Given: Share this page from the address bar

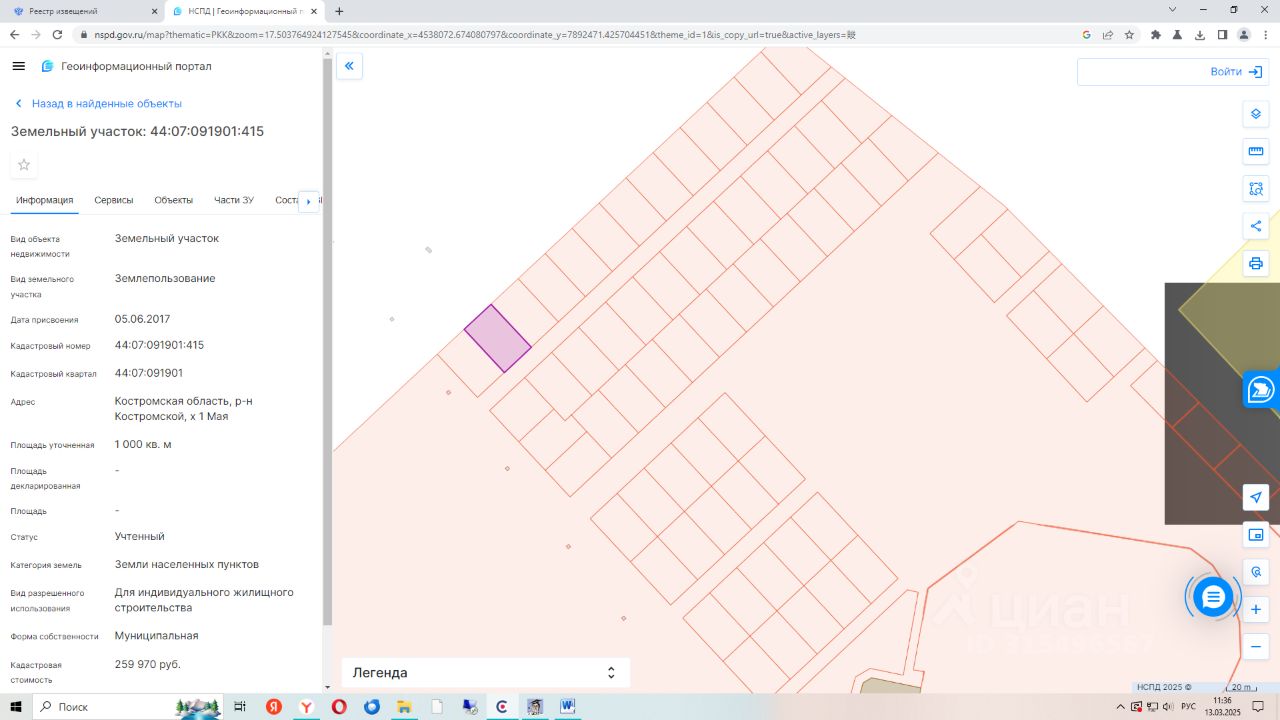Looking at the screenshot, I should pyautogui.click(x=1108, y=34).
